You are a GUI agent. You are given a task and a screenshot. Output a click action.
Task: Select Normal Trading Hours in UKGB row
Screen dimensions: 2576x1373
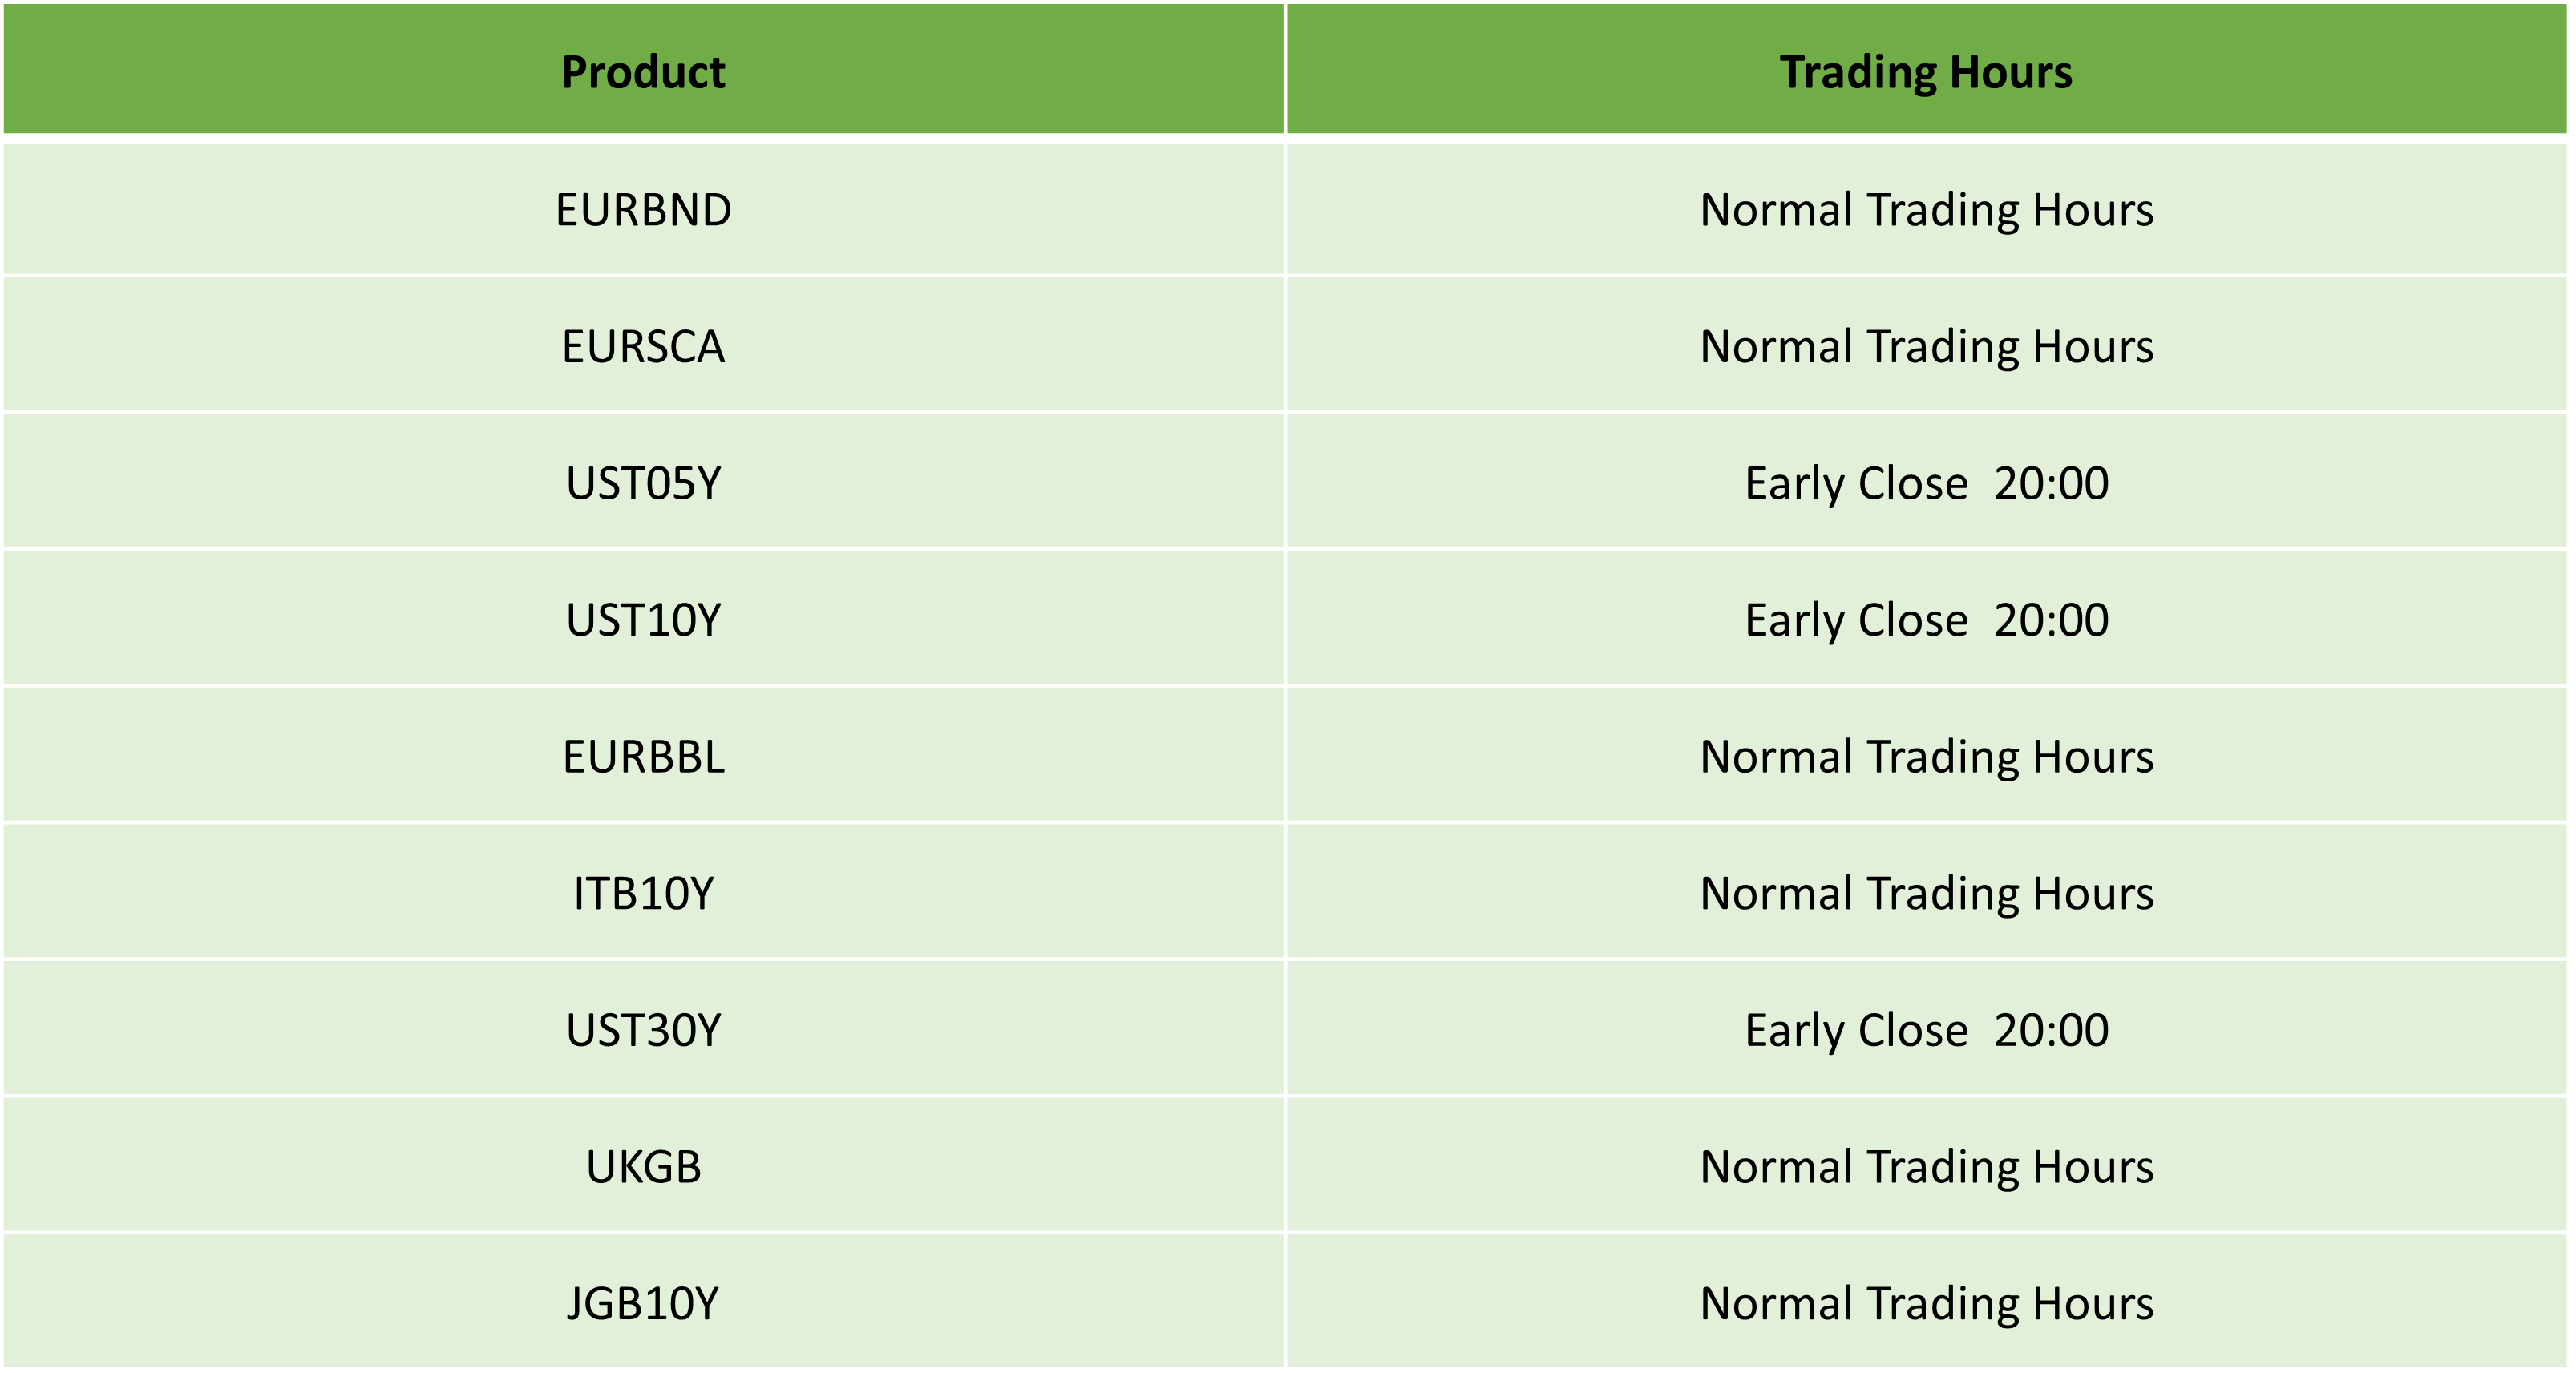1926,1167
